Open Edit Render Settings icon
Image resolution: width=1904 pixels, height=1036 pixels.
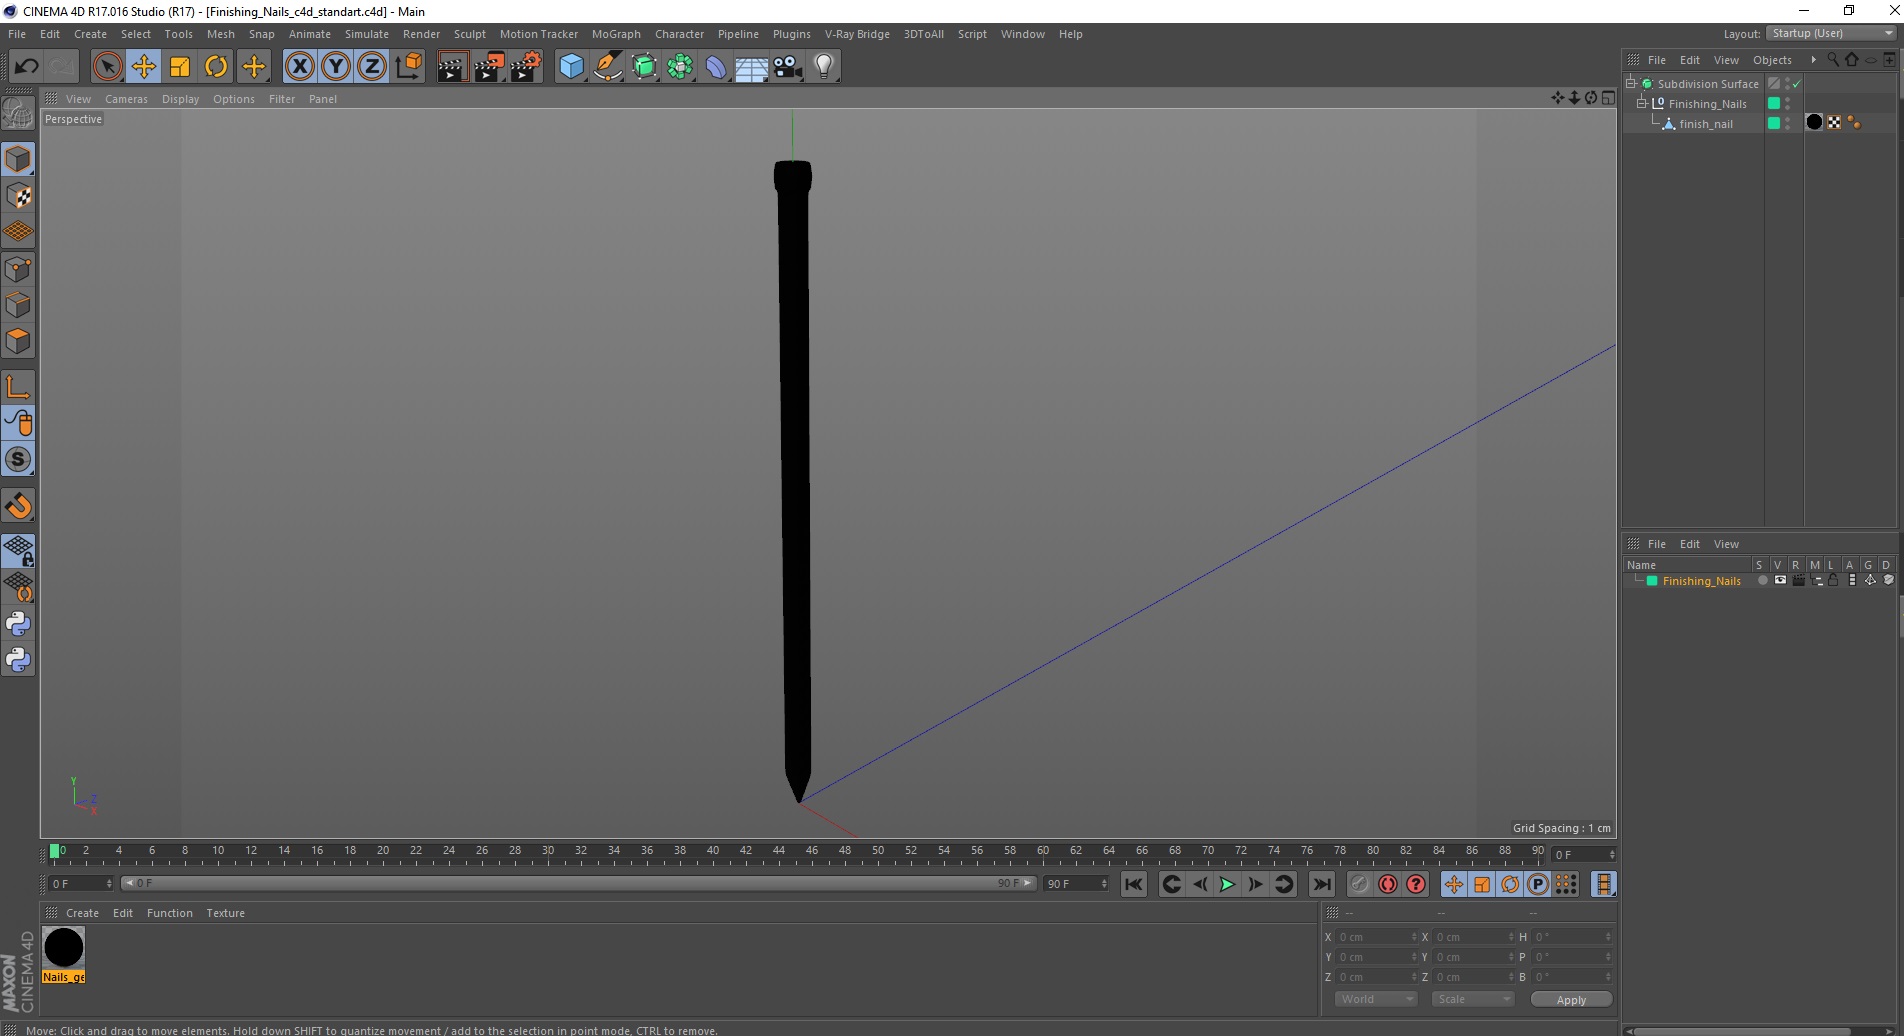click(x=526, y=67)
